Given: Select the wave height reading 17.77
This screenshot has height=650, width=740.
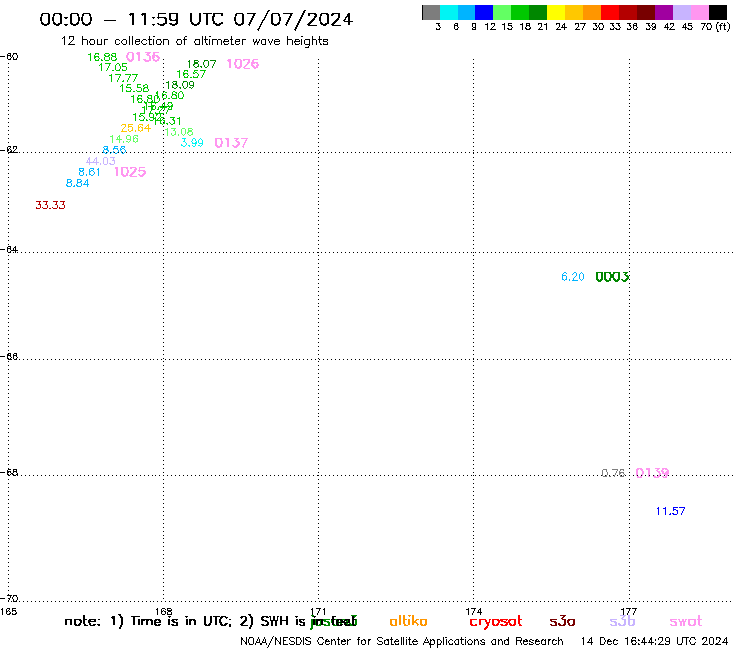Looking at the screenshot, I should coord(123,78).
